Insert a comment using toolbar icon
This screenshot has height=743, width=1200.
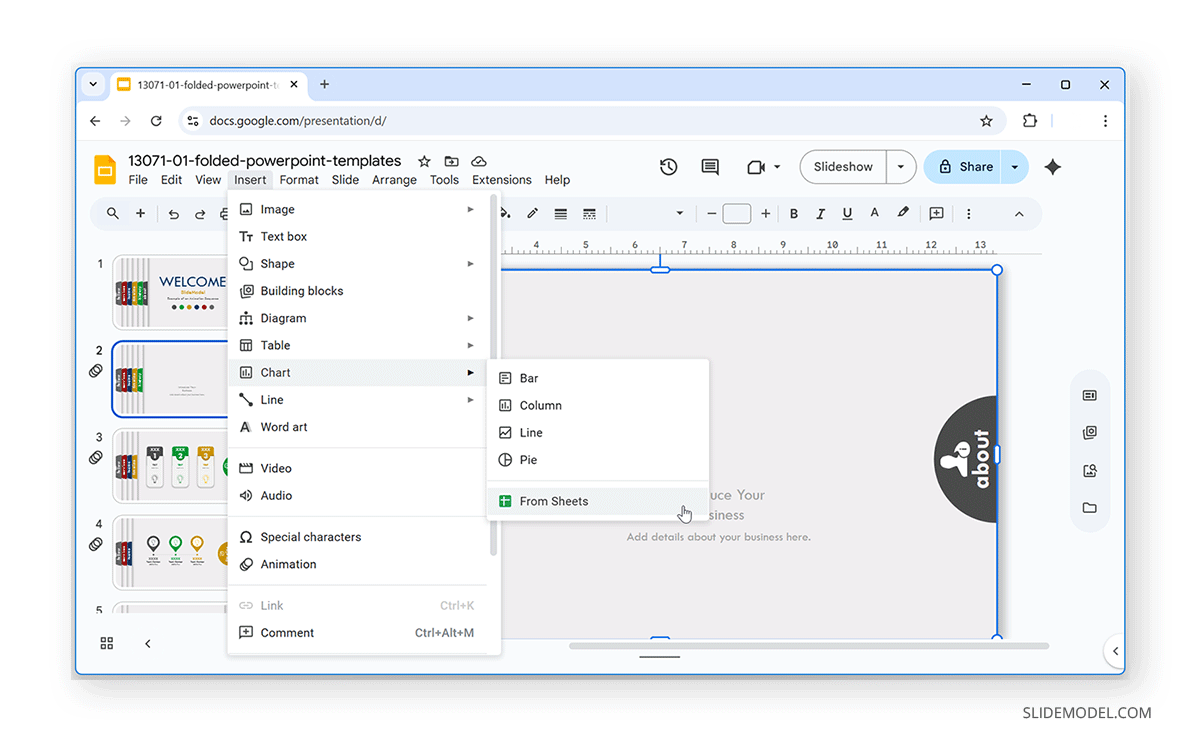(936, 213)
